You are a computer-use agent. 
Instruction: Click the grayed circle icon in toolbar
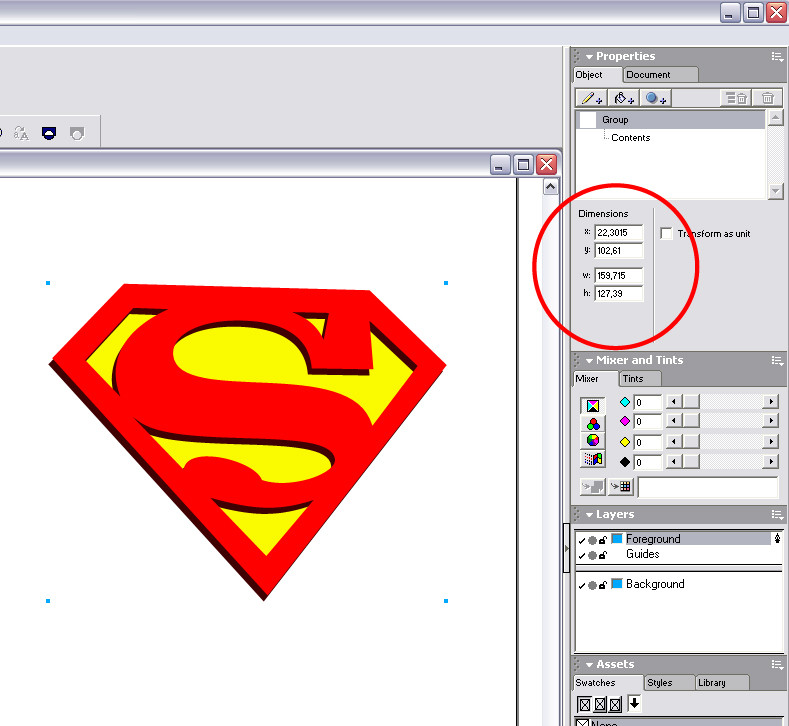77,133
